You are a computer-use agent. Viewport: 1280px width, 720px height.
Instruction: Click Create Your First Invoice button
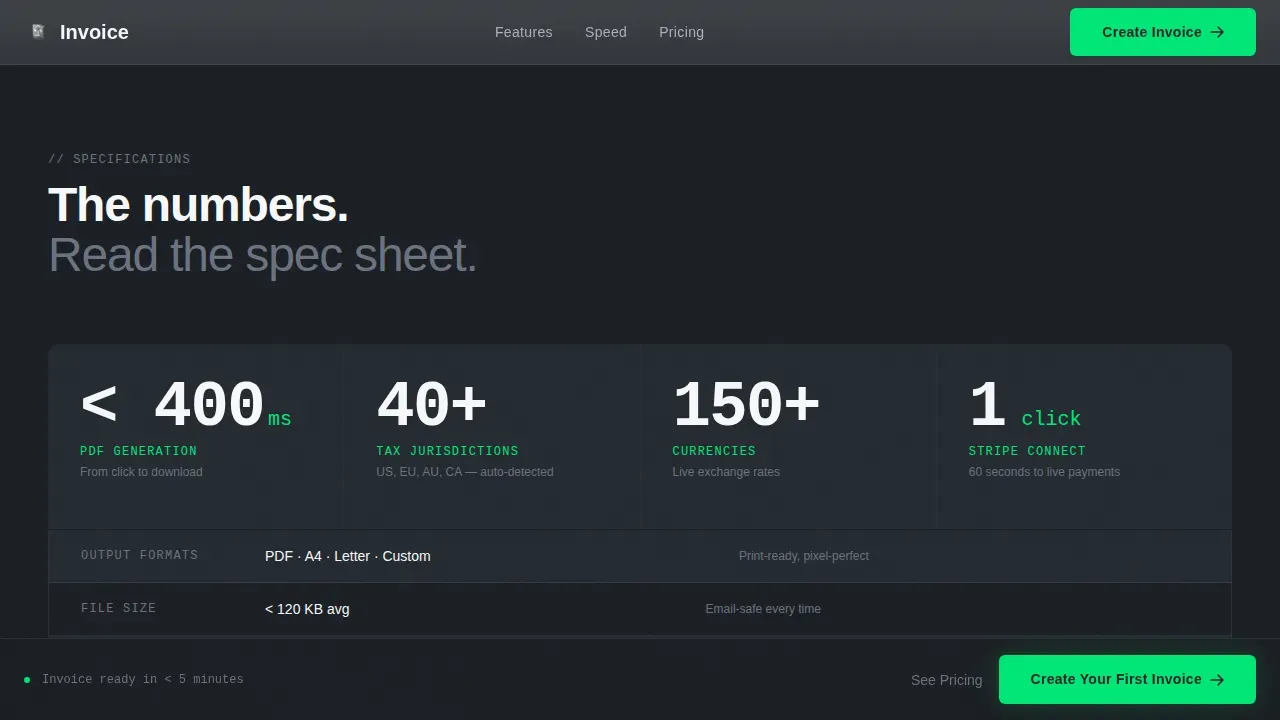pos(1127,679)
